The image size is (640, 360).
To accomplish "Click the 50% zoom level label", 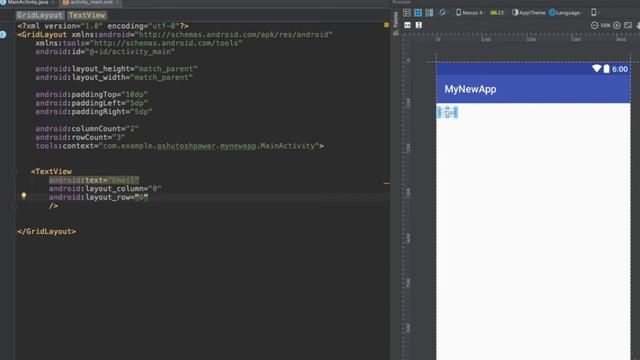I will [x=605, y=25].
